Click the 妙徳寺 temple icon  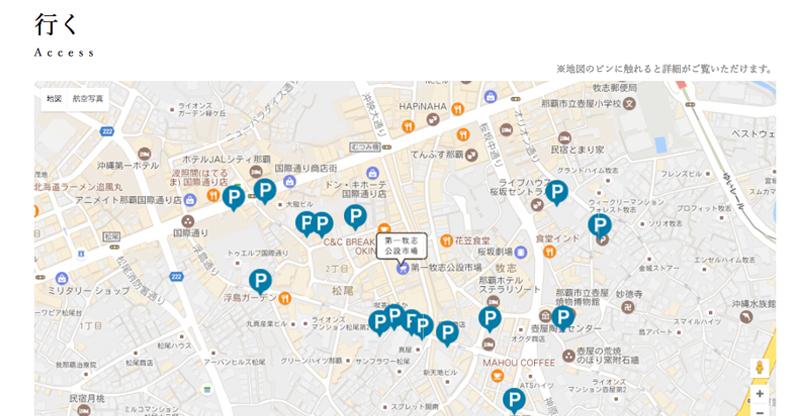pos(627,307)
